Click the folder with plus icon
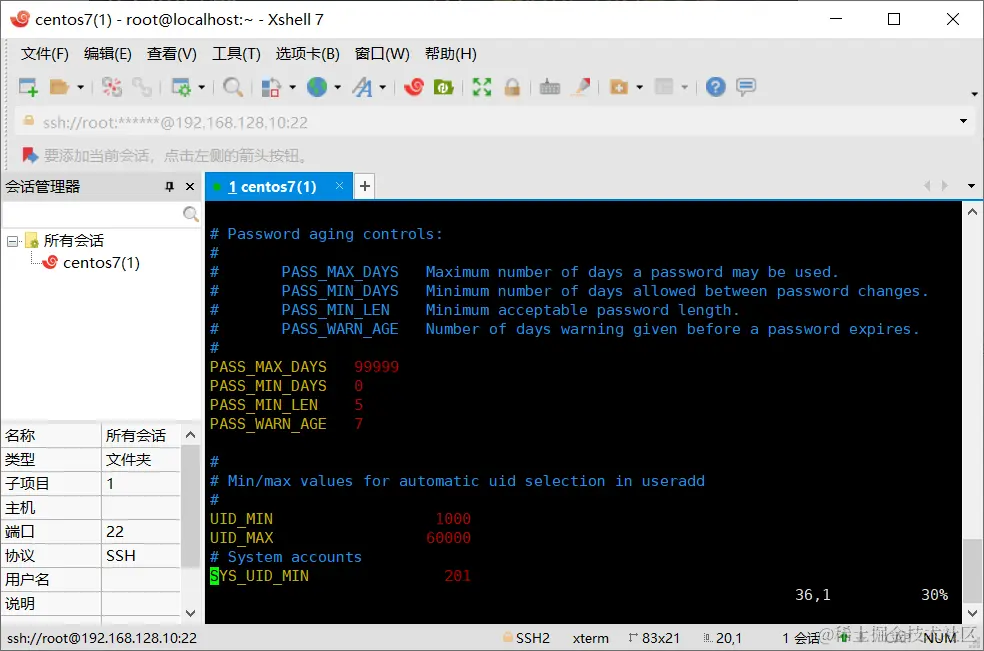The height and width of the screenshot is (651, 984). 619,87
